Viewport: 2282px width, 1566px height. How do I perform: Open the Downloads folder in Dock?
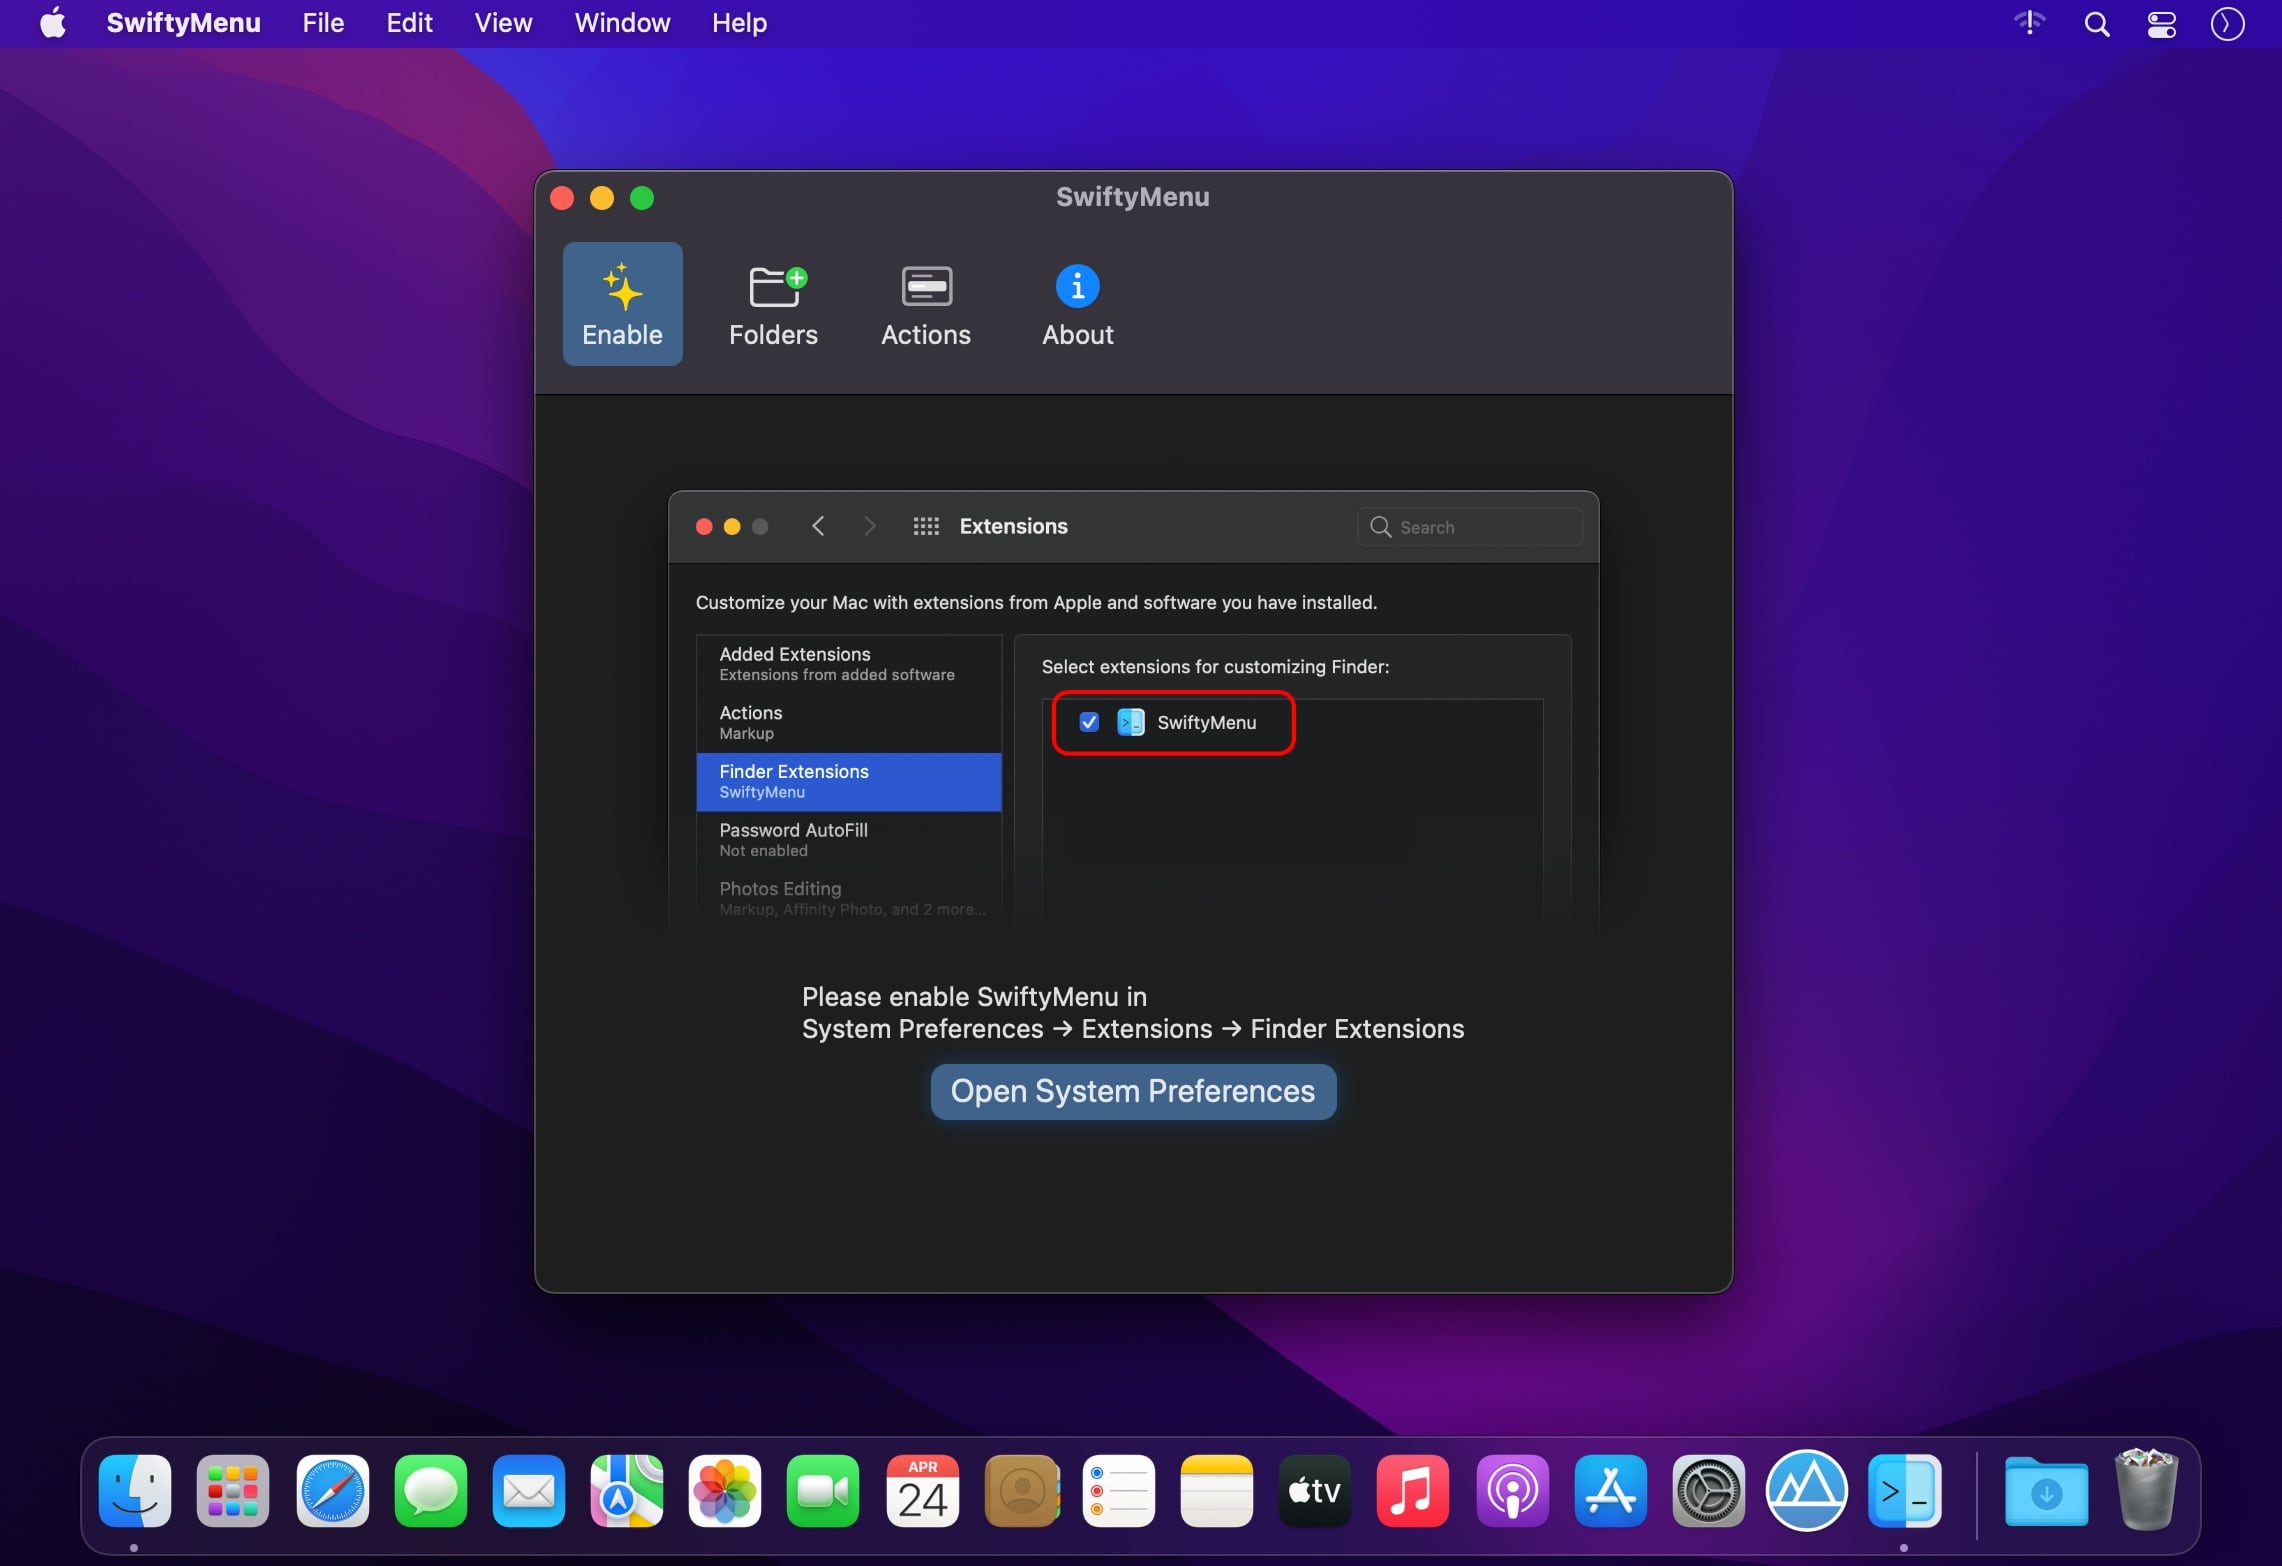tap(2046, 1491)
